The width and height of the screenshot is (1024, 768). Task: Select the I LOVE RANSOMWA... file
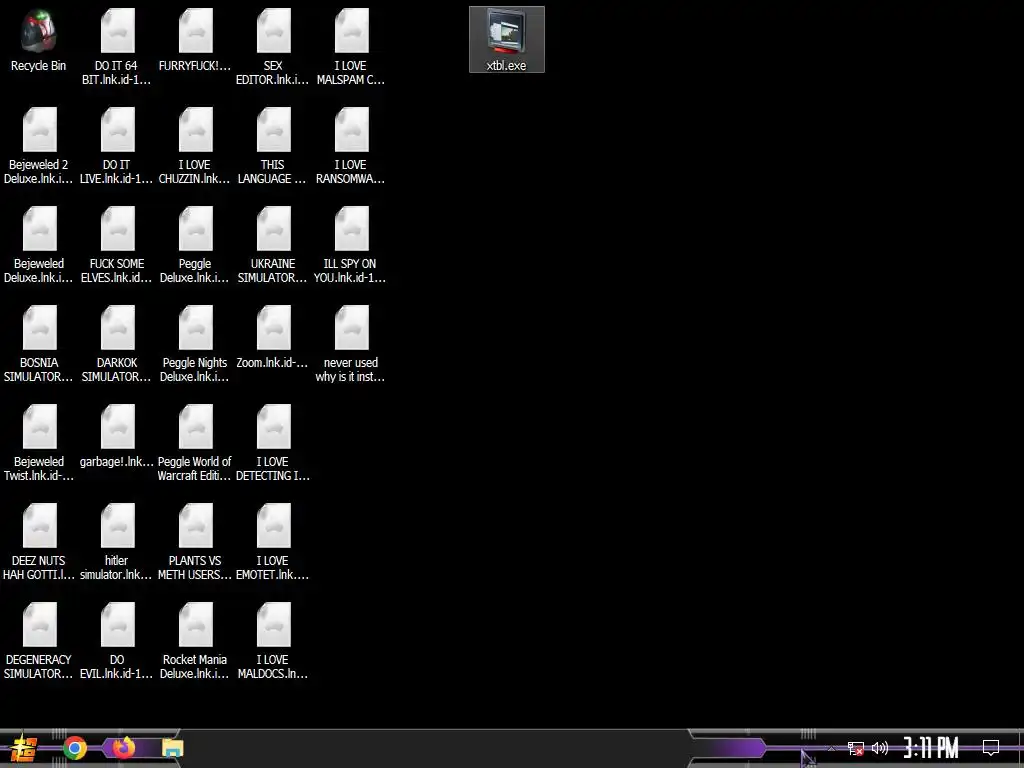351,146
